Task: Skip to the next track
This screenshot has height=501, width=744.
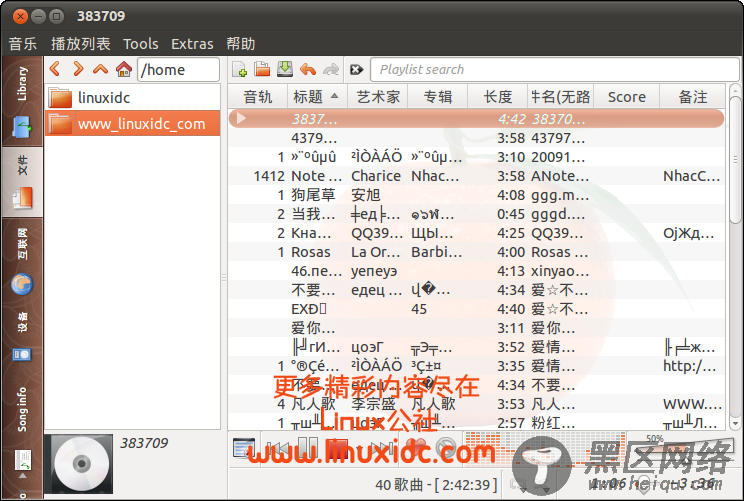Action: pyautogui.click(x=380, y=448)
